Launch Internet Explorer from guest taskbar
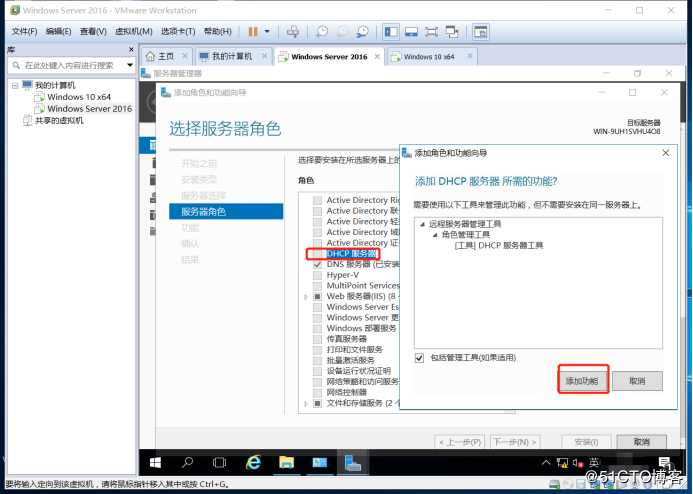 click(x=253, y=463)
